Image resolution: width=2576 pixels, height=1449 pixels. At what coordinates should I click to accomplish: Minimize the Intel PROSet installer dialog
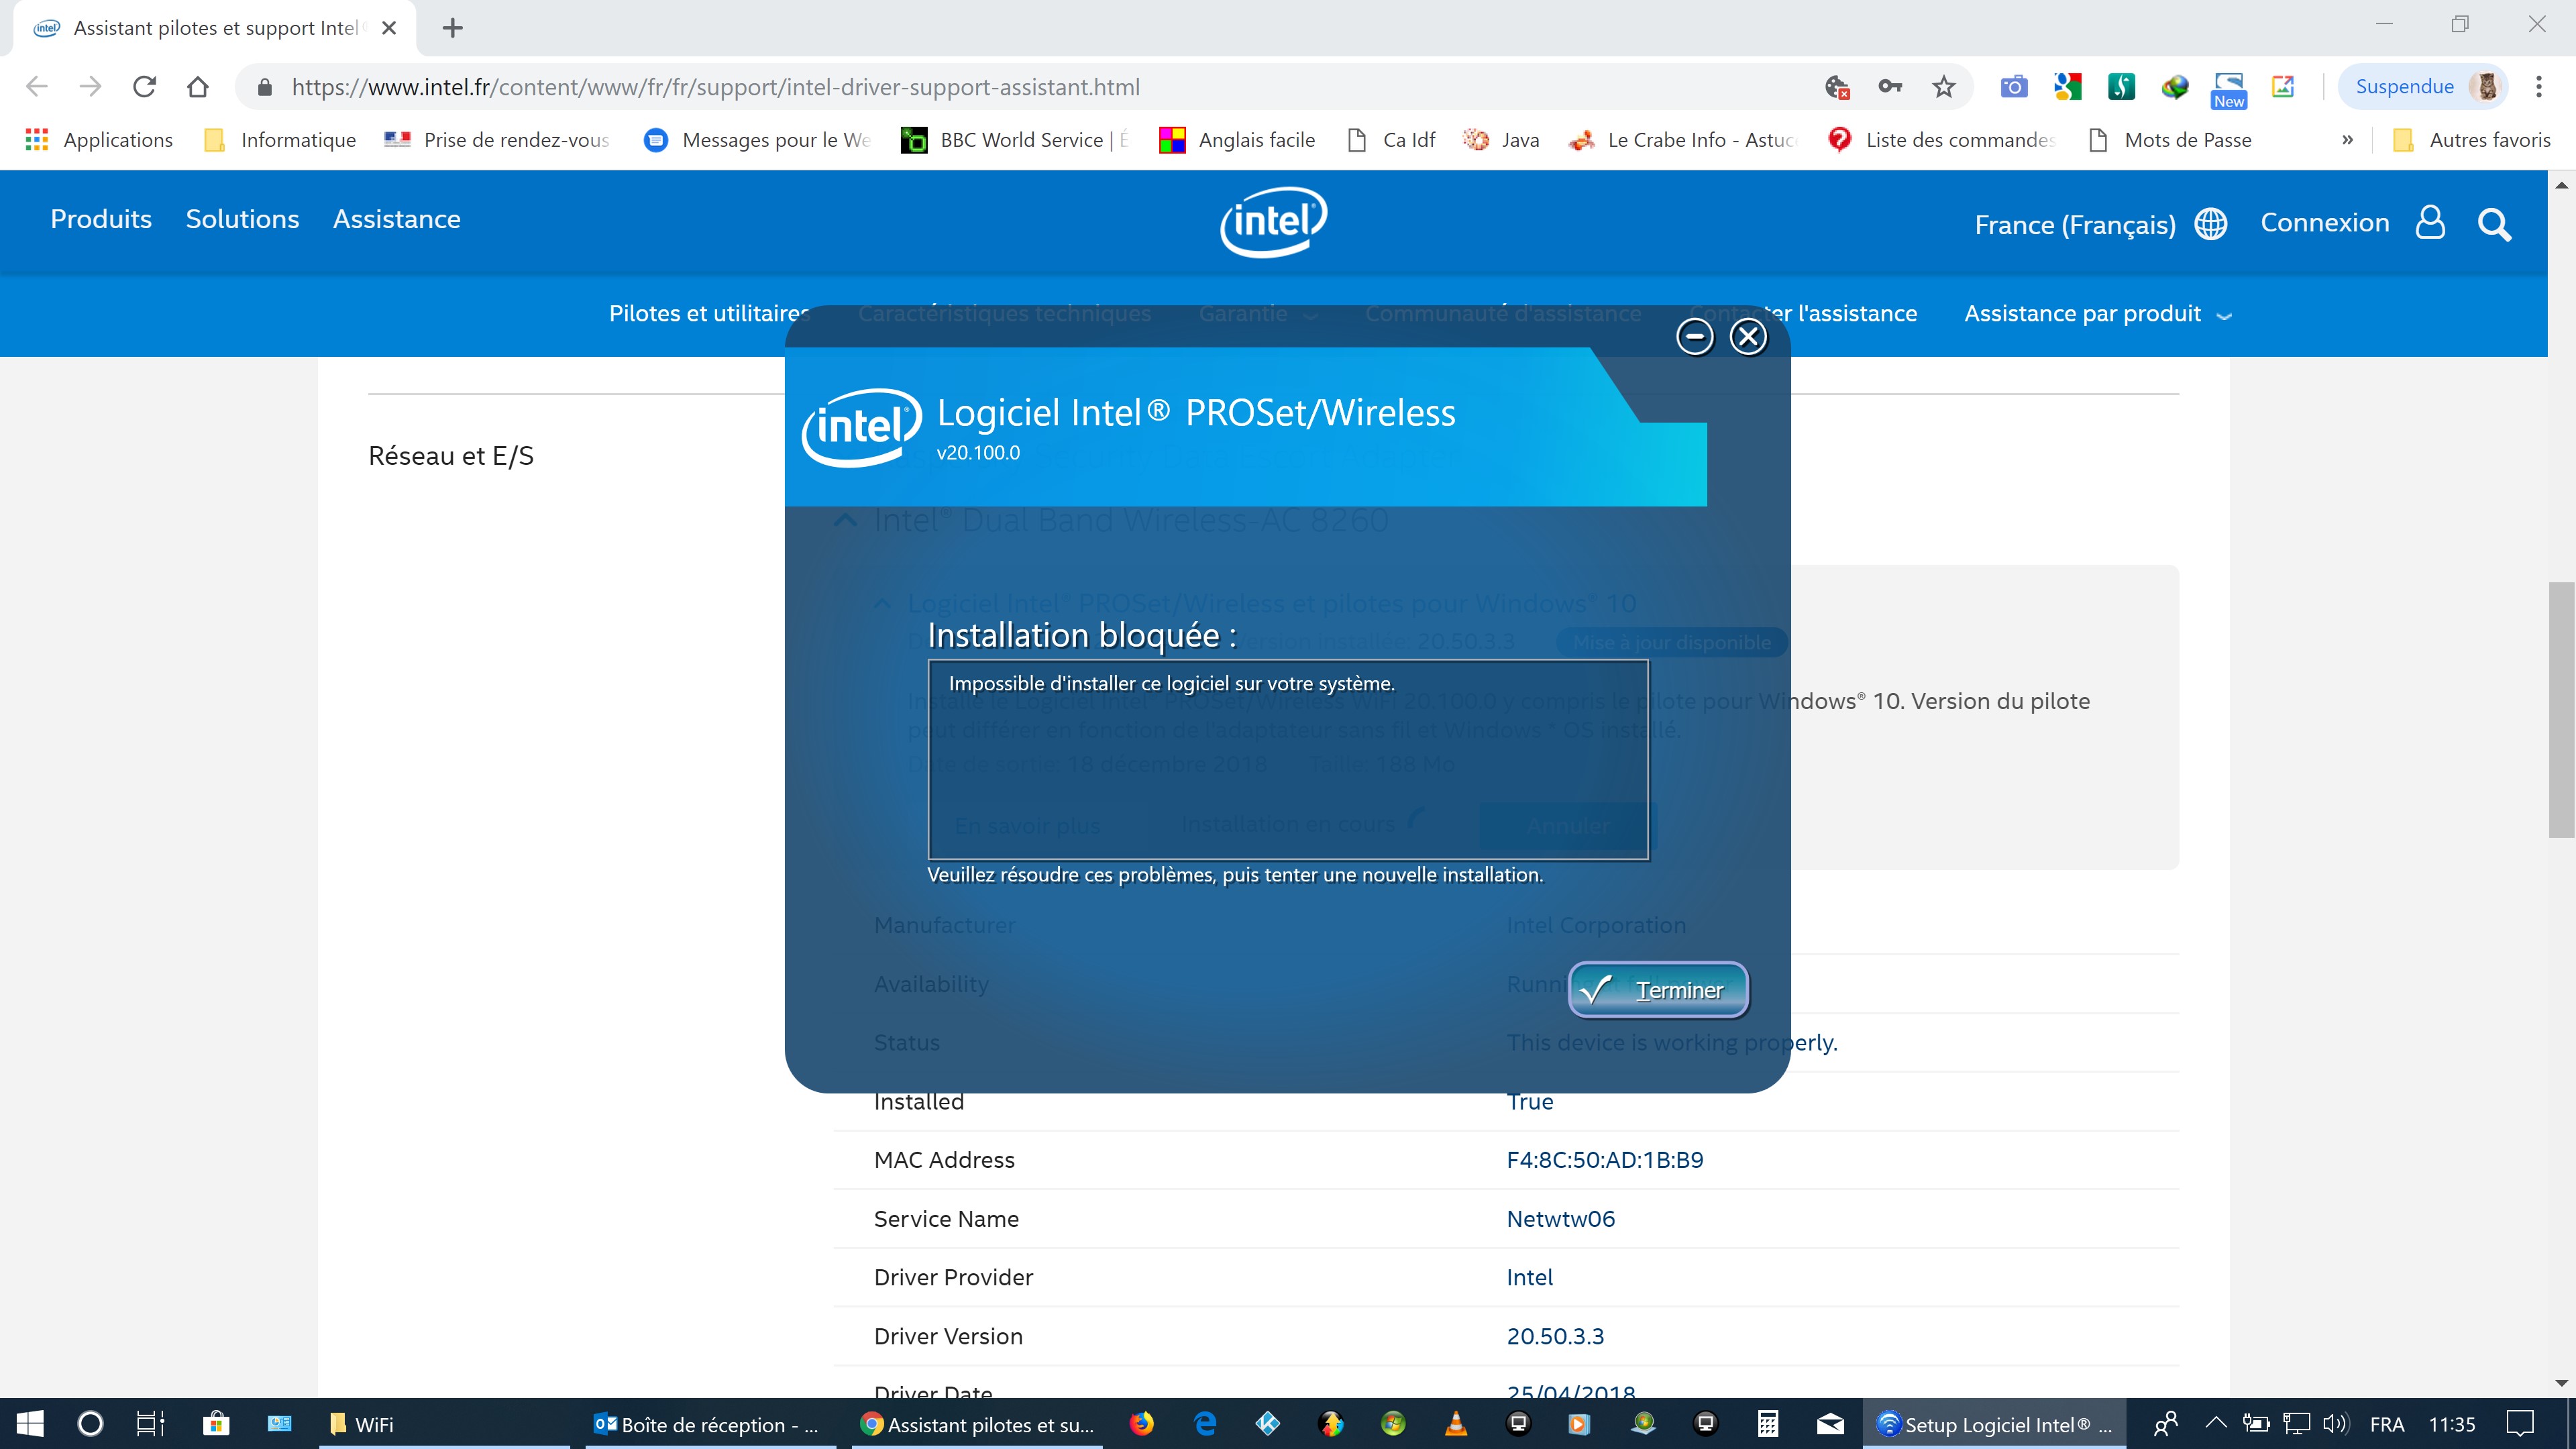1695,337
